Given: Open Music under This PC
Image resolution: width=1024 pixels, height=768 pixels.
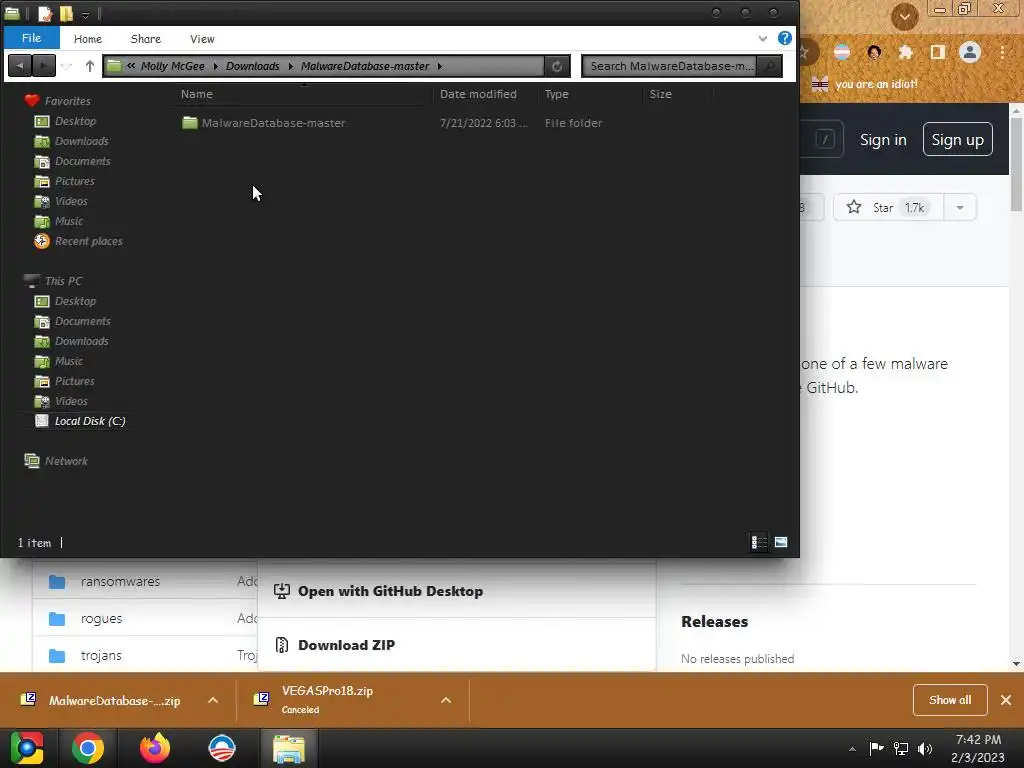Looking at the screenshot, I should click(x=69, y=361).
